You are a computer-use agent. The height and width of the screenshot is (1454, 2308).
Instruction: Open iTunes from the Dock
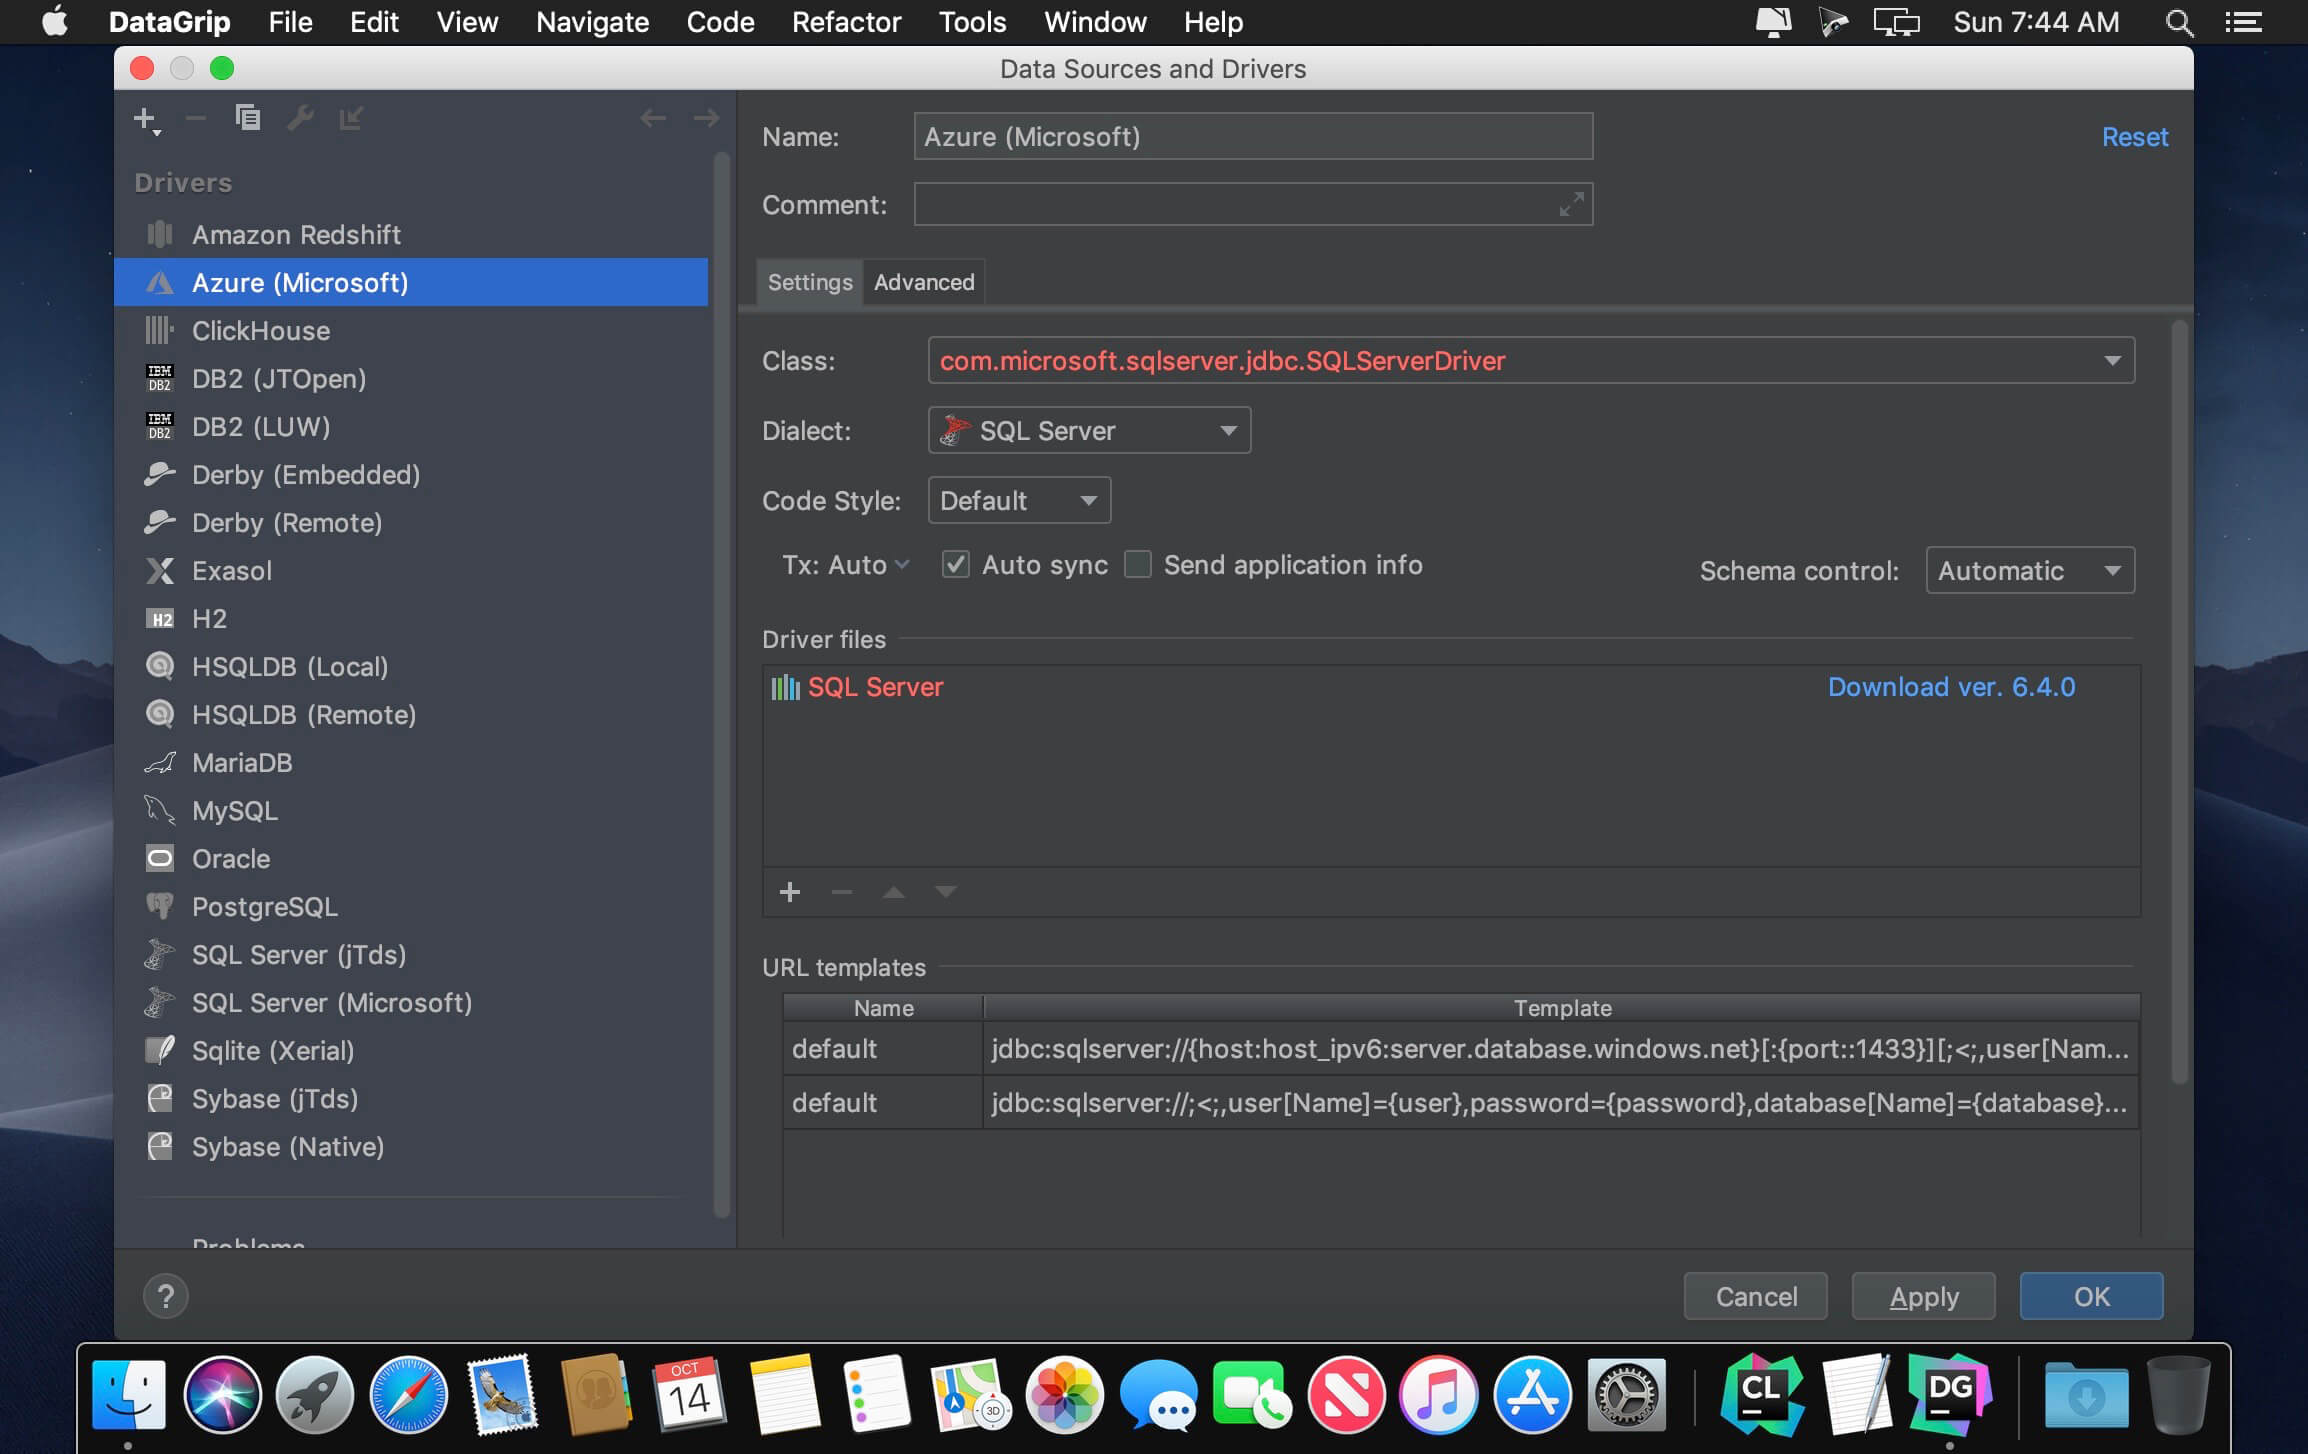[x=1439, y=1395]
